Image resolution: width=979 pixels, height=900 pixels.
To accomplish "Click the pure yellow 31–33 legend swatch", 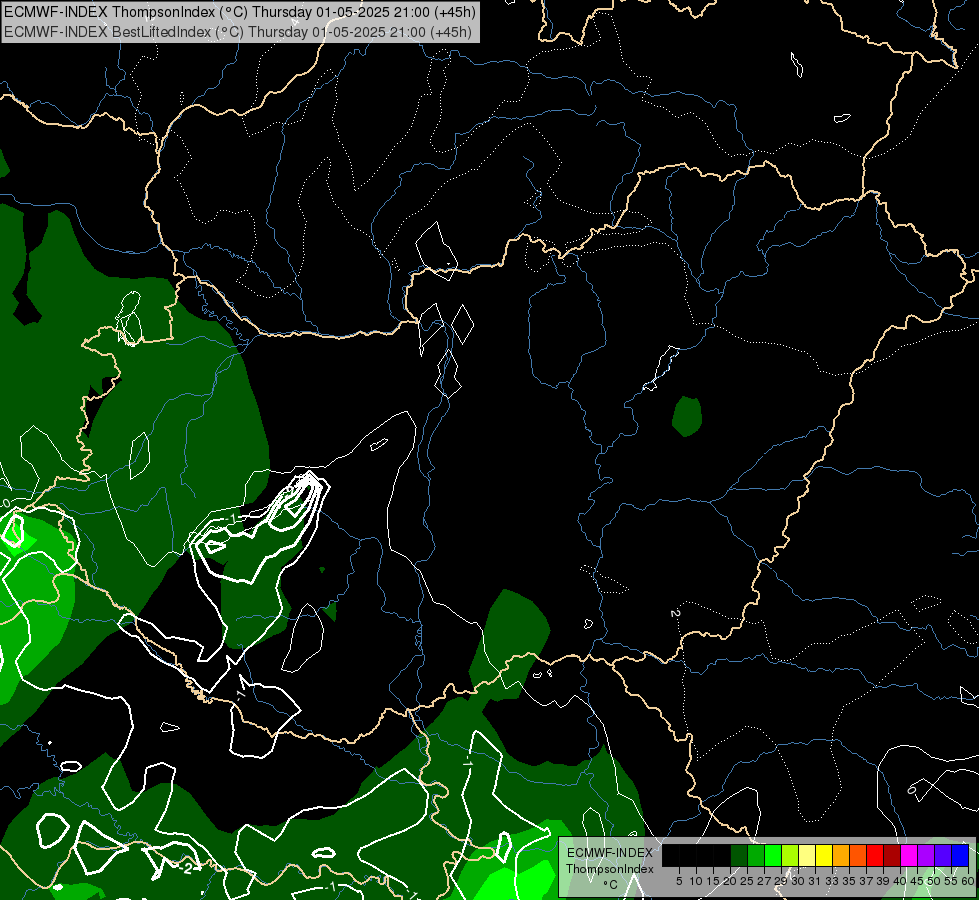I will pyautogui.click(x=824, y=856).
